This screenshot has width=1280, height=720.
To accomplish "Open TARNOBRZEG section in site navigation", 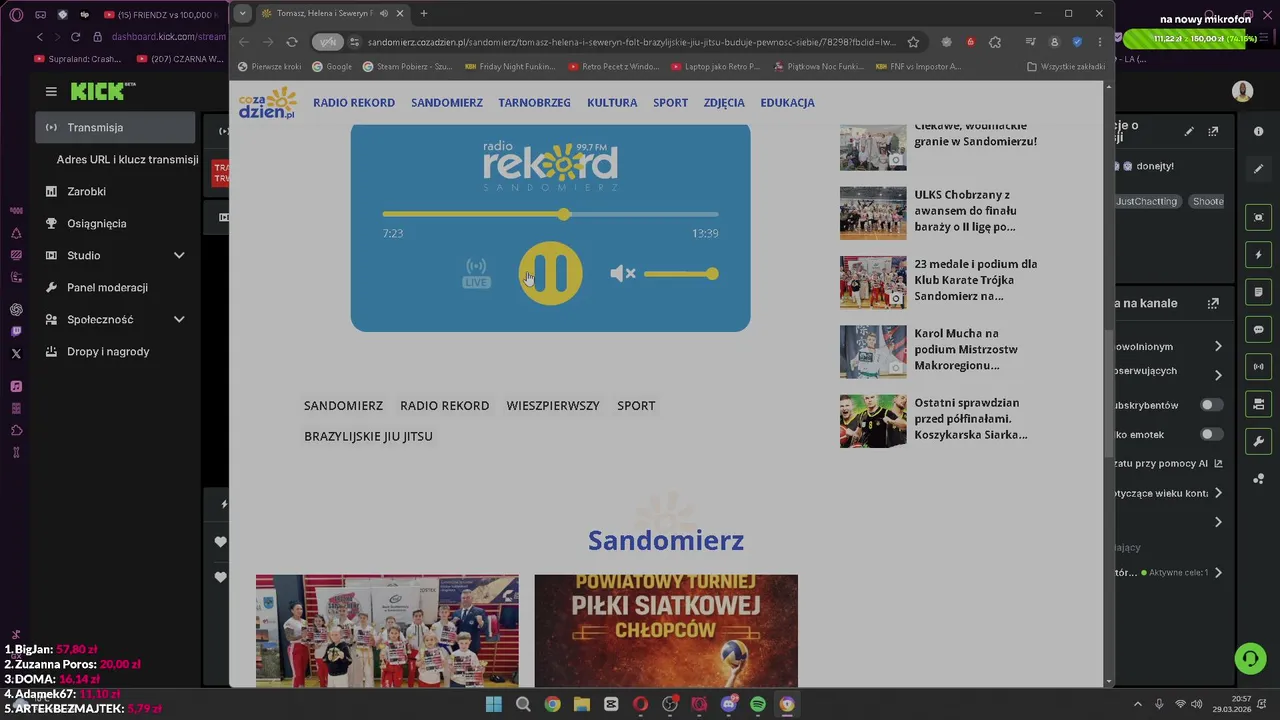I will tap(534, 102).
